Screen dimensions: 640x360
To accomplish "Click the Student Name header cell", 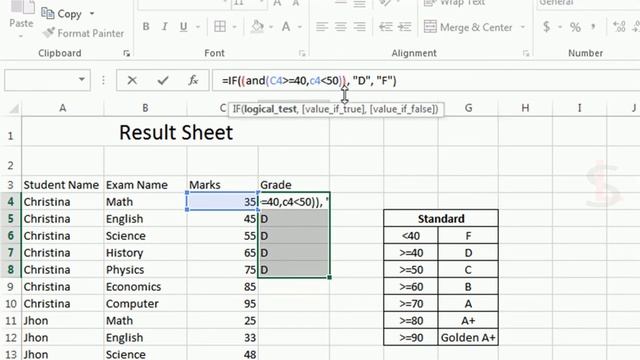I will click(63, 185).
